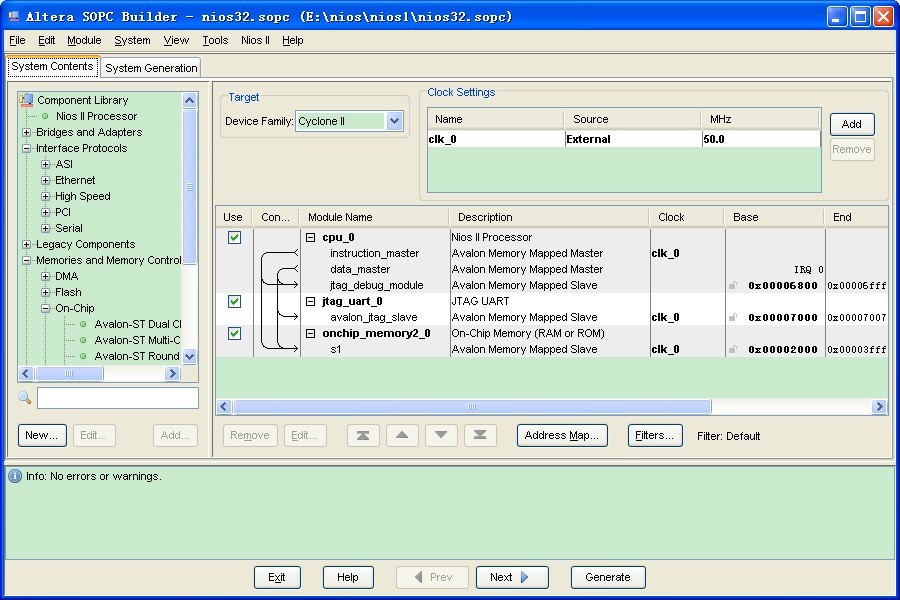
Task: Click the Component Library folder icon
Action: click(x=26, y=100)
